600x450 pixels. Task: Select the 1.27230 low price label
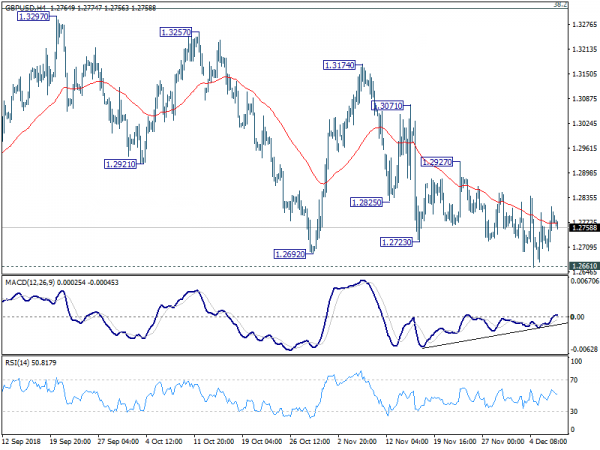pos(397,241)
